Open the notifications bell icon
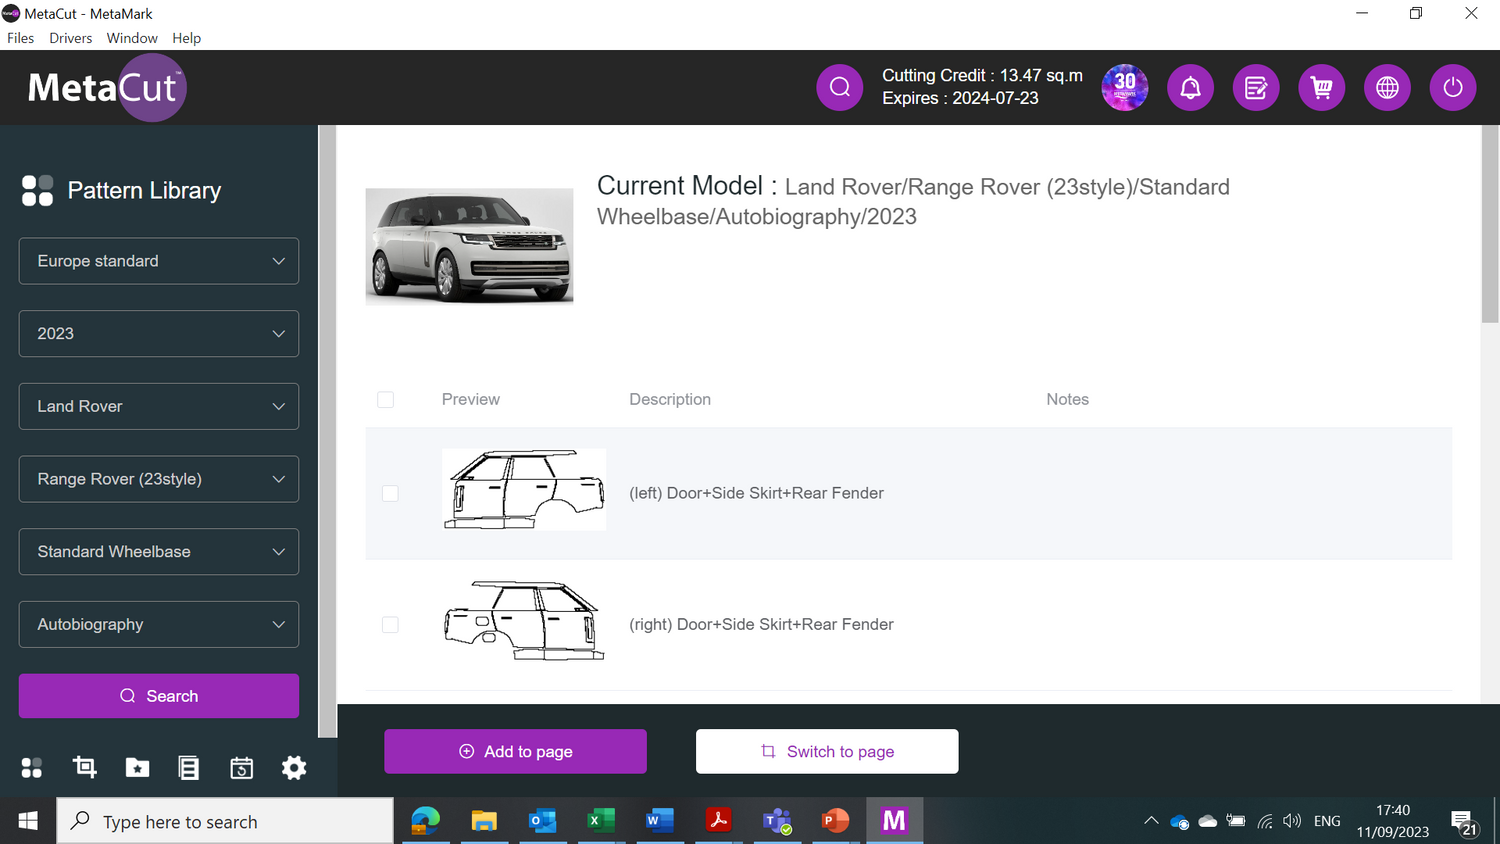The height and width of the screenshot is (844, 1500). tap(1190, 87)
